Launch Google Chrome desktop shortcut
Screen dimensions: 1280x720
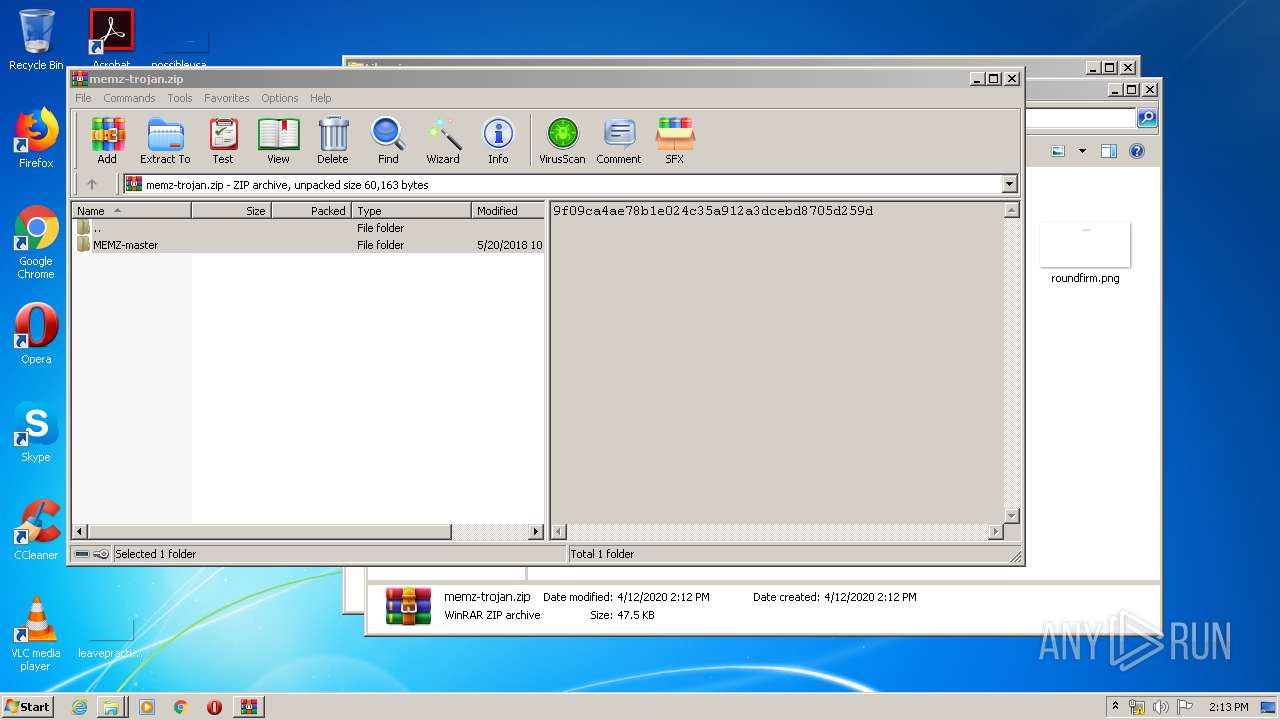point(36,242)
